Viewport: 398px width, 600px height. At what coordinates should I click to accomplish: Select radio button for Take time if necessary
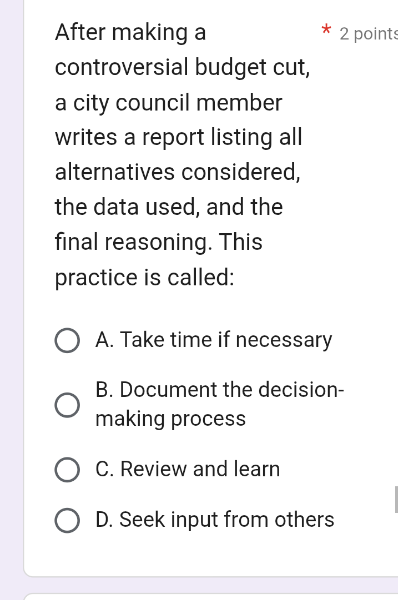point(67,340)
